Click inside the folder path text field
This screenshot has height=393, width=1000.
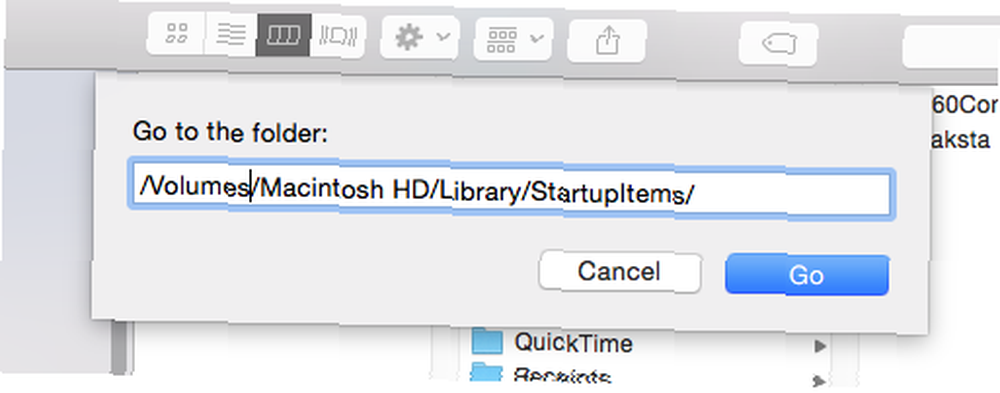[510, 189]
